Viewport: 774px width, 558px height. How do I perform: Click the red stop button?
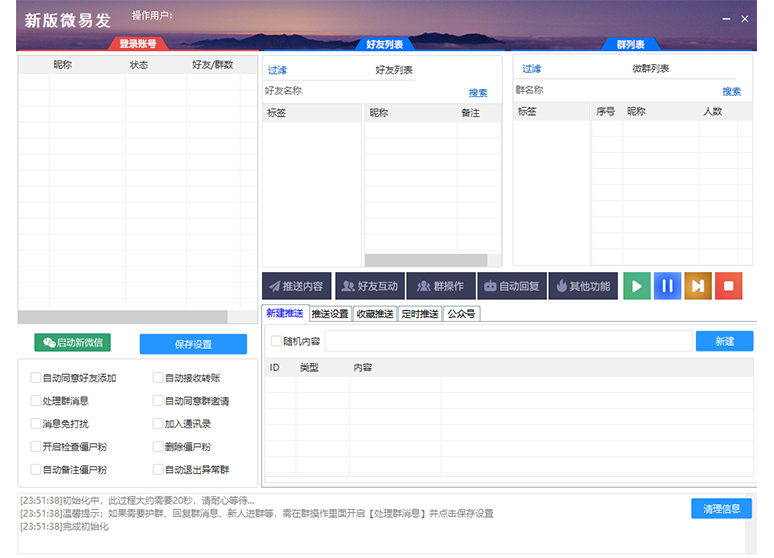(x=729, y=286)
